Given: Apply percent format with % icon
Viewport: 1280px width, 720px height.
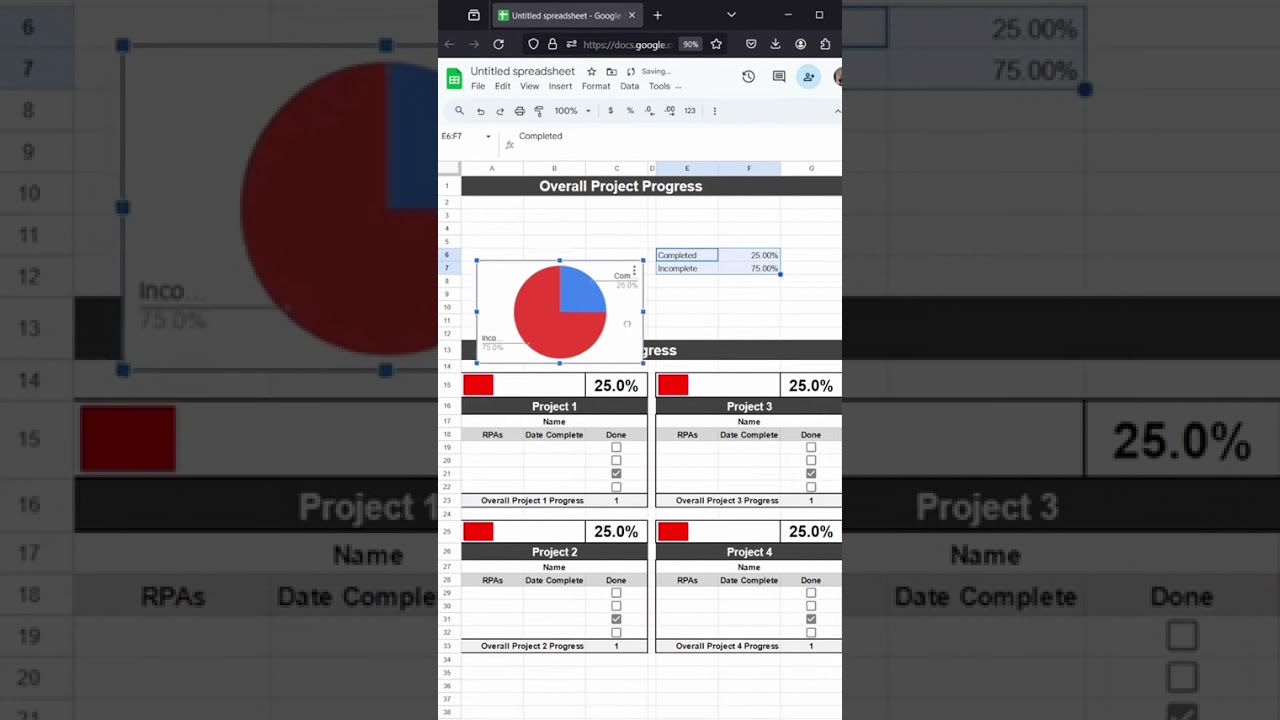Looking at the screenshot, I should click(630, 111).
